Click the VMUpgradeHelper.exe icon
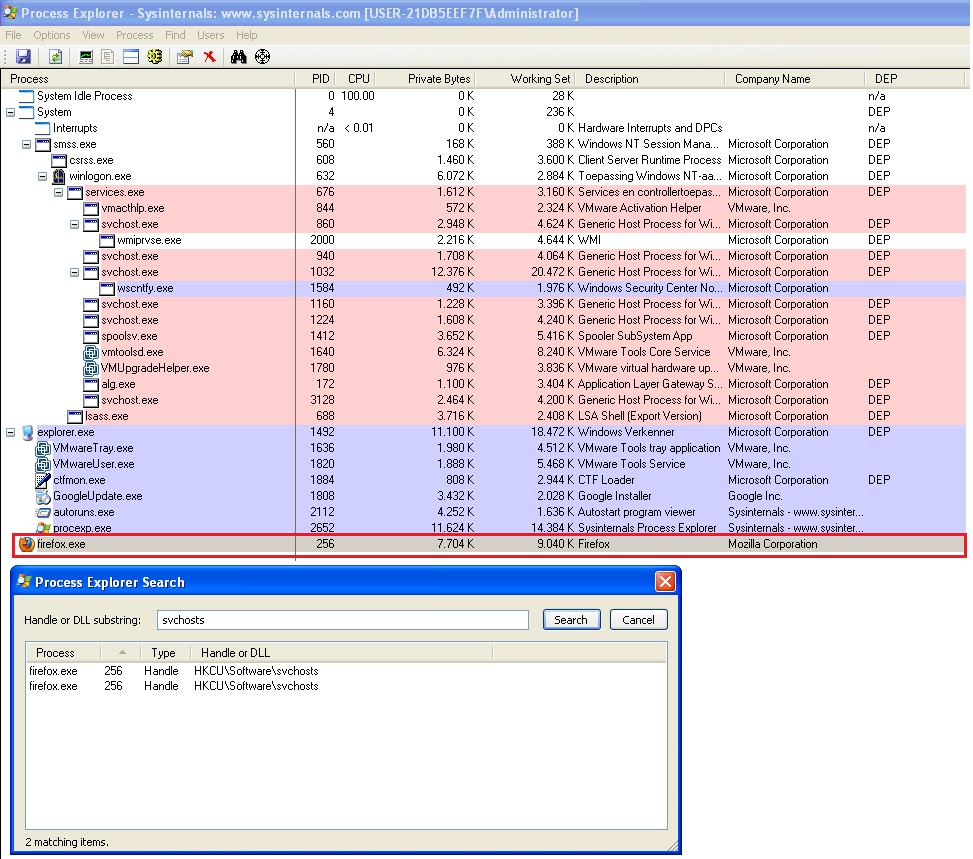Screen dimensions: 973x859 click(x=91, y=368)
